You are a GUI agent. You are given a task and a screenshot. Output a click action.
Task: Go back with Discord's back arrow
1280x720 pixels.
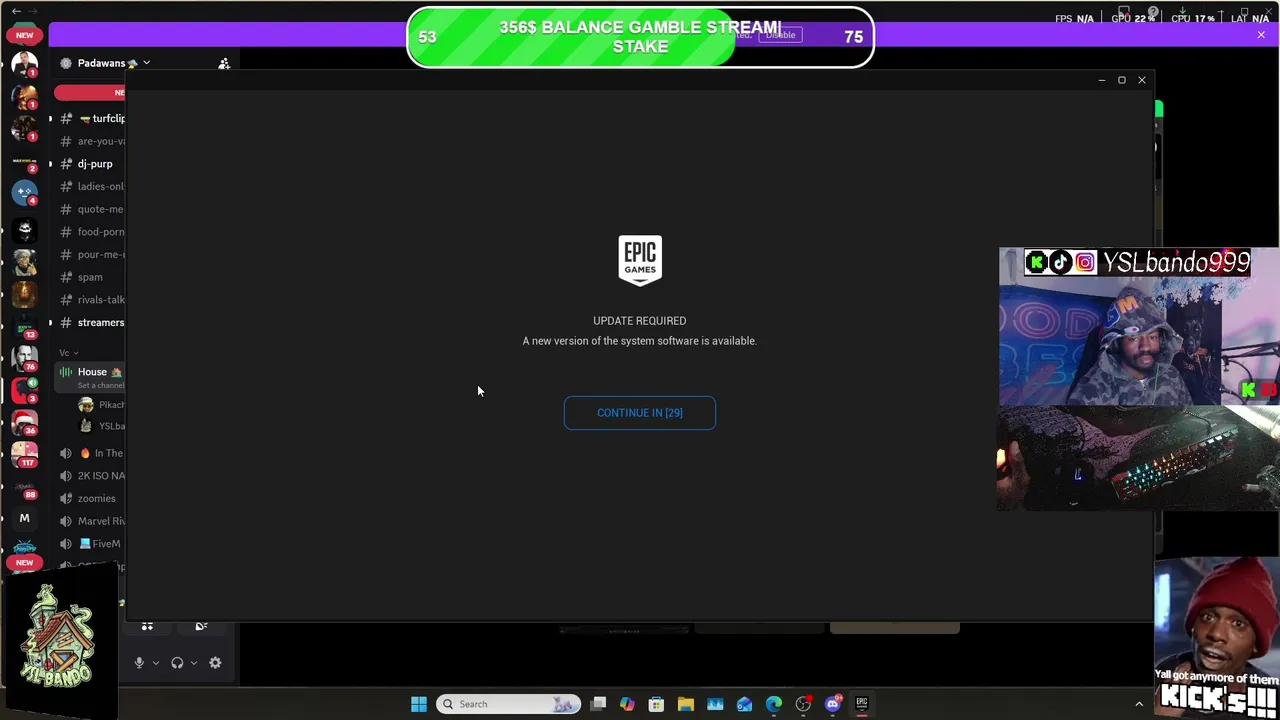pos(16,11)
